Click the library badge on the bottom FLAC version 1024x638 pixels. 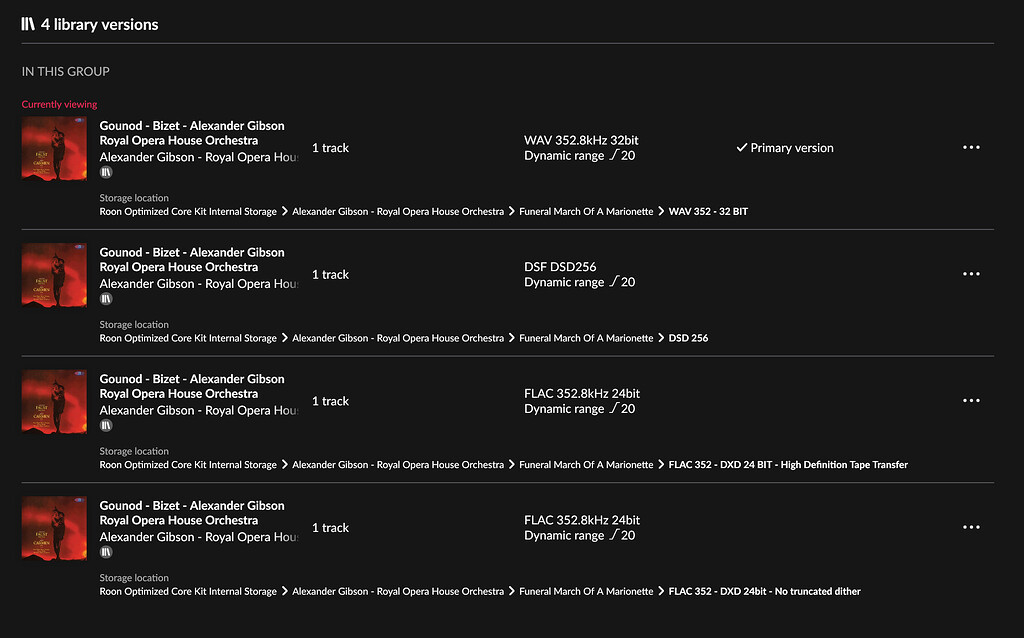click(x=105, y=550)
